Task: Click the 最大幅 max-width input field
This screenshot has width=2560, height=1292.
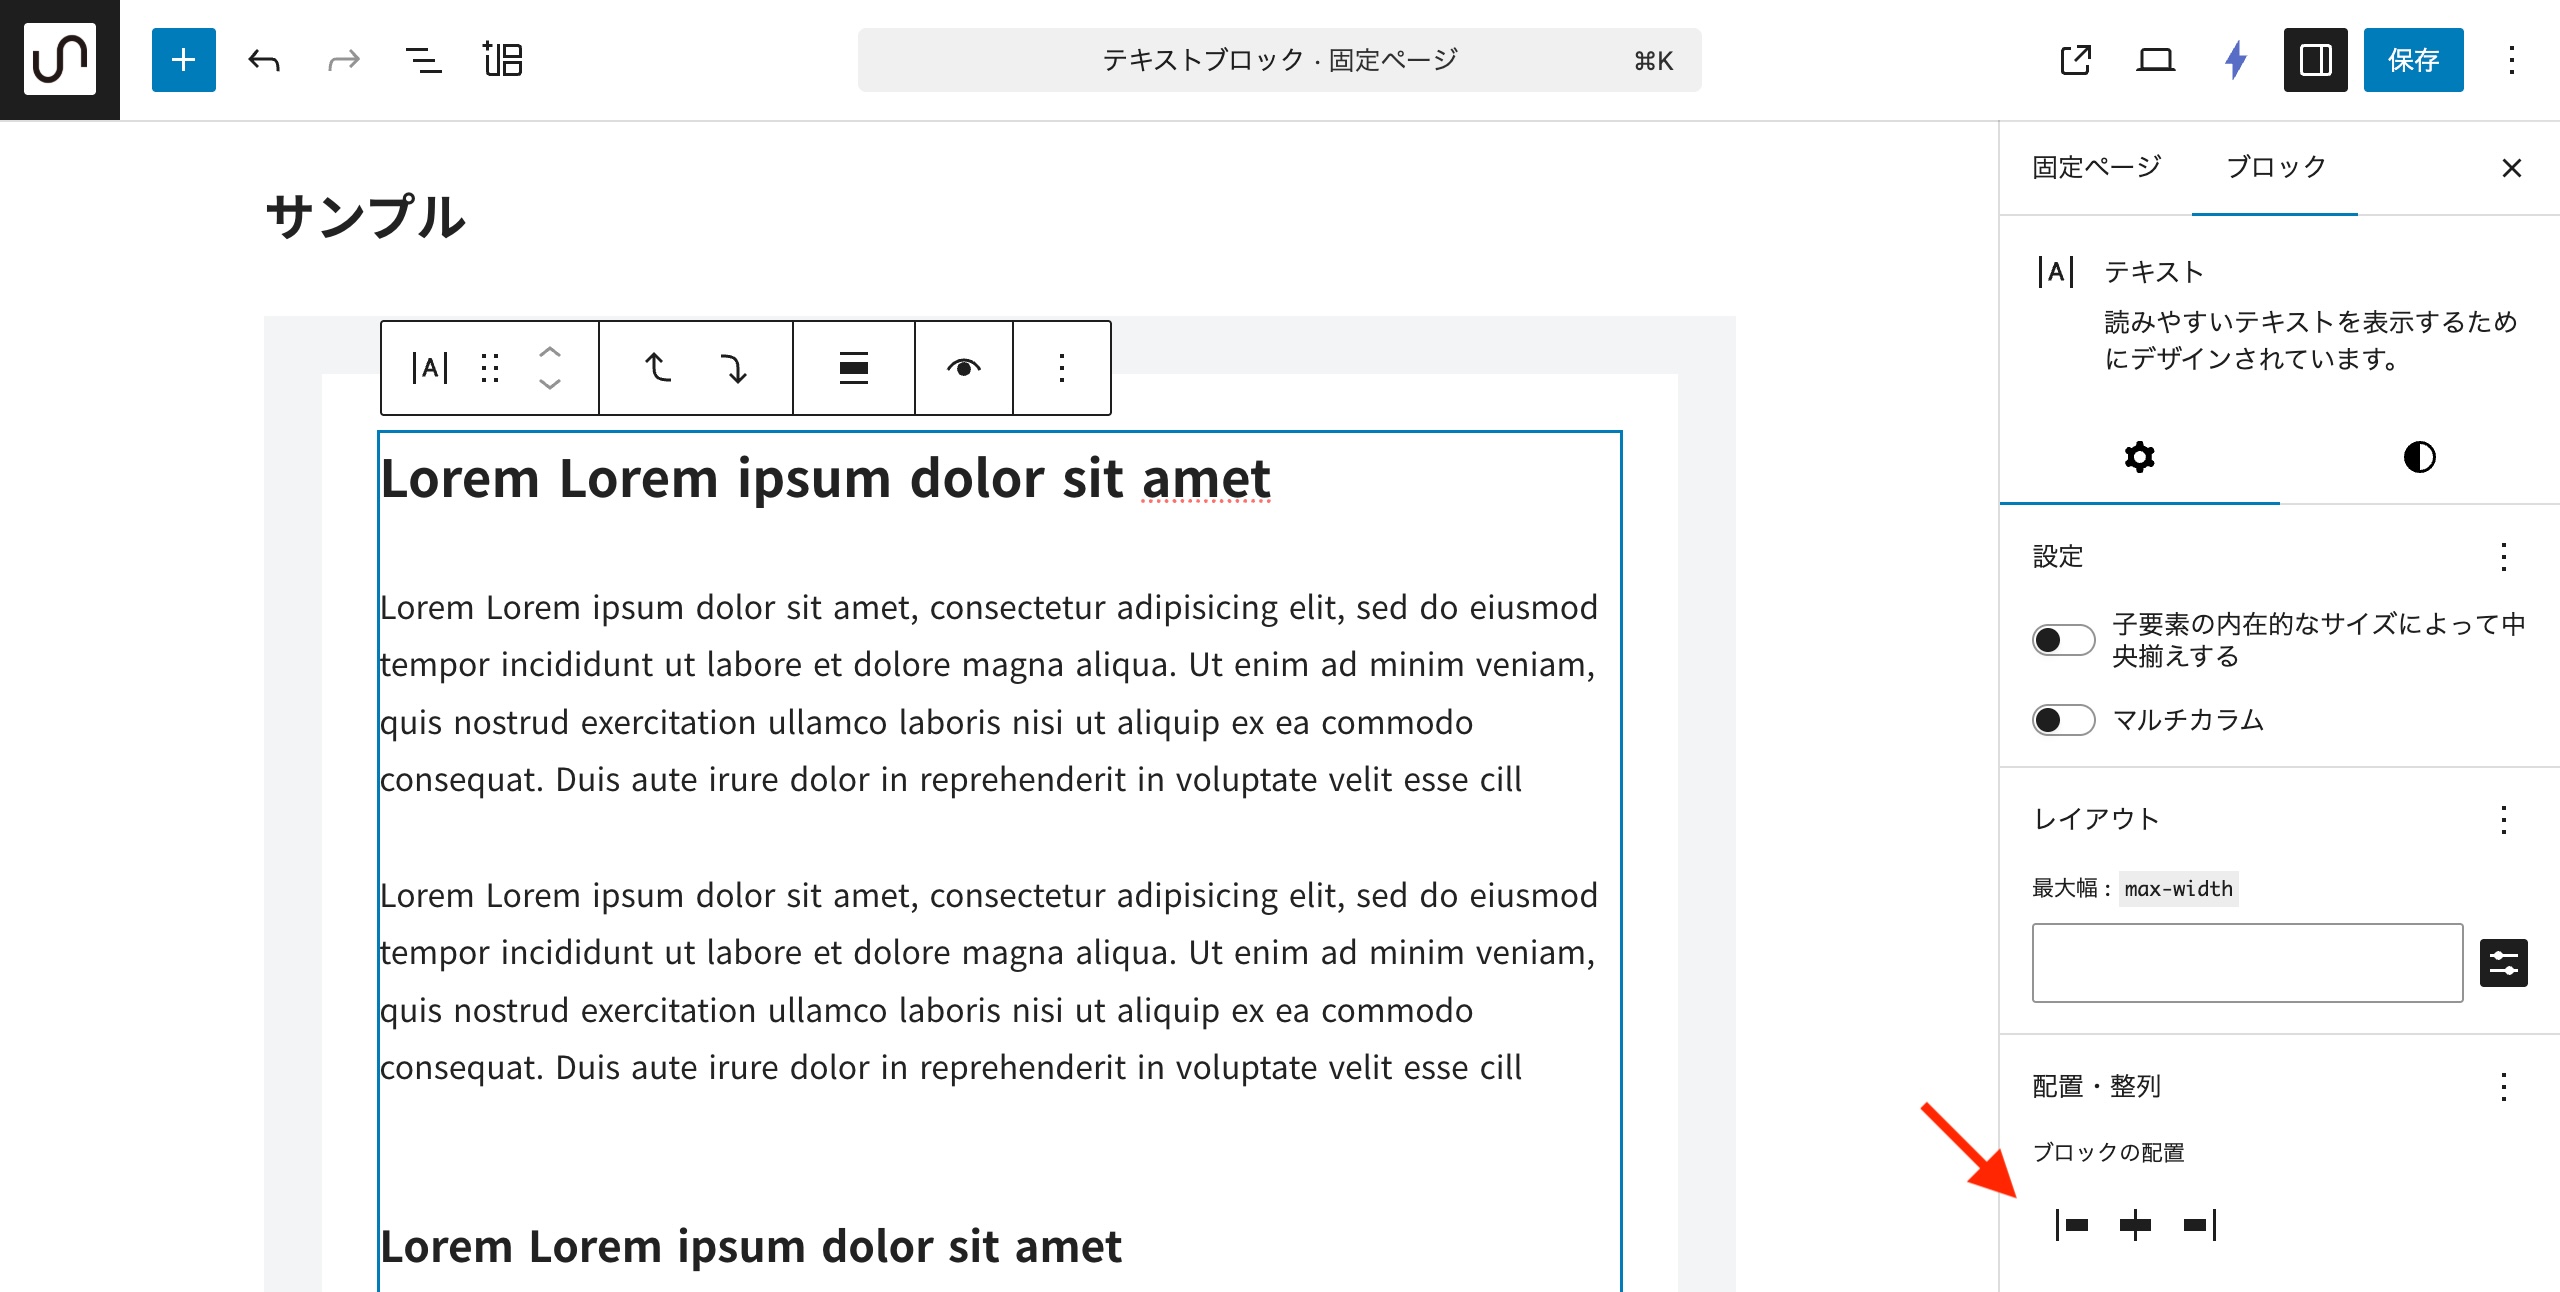Action: tap(2246, 962)
